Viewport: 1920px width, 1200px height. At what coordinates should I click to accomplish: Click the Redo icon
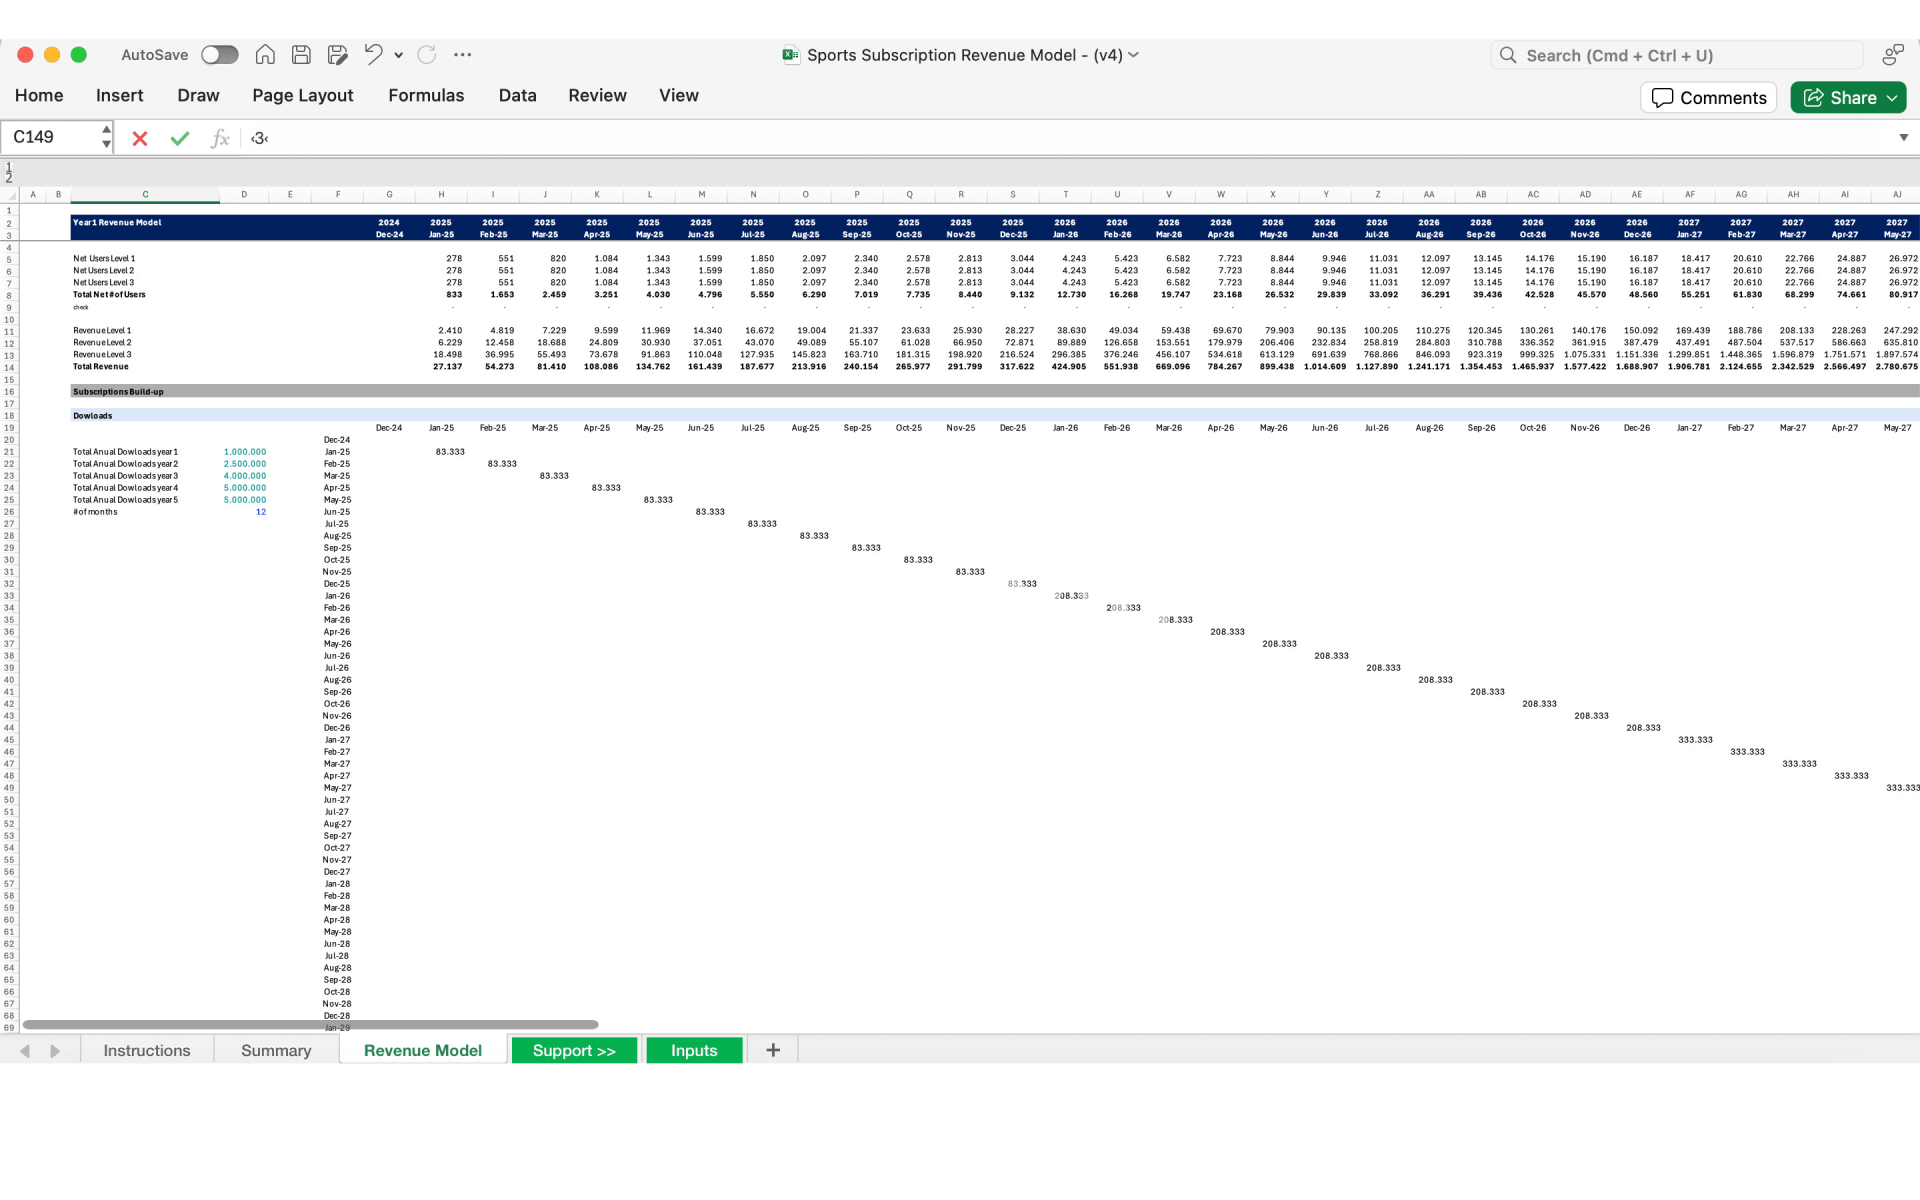pyautogui.click(x=427, y=55)
